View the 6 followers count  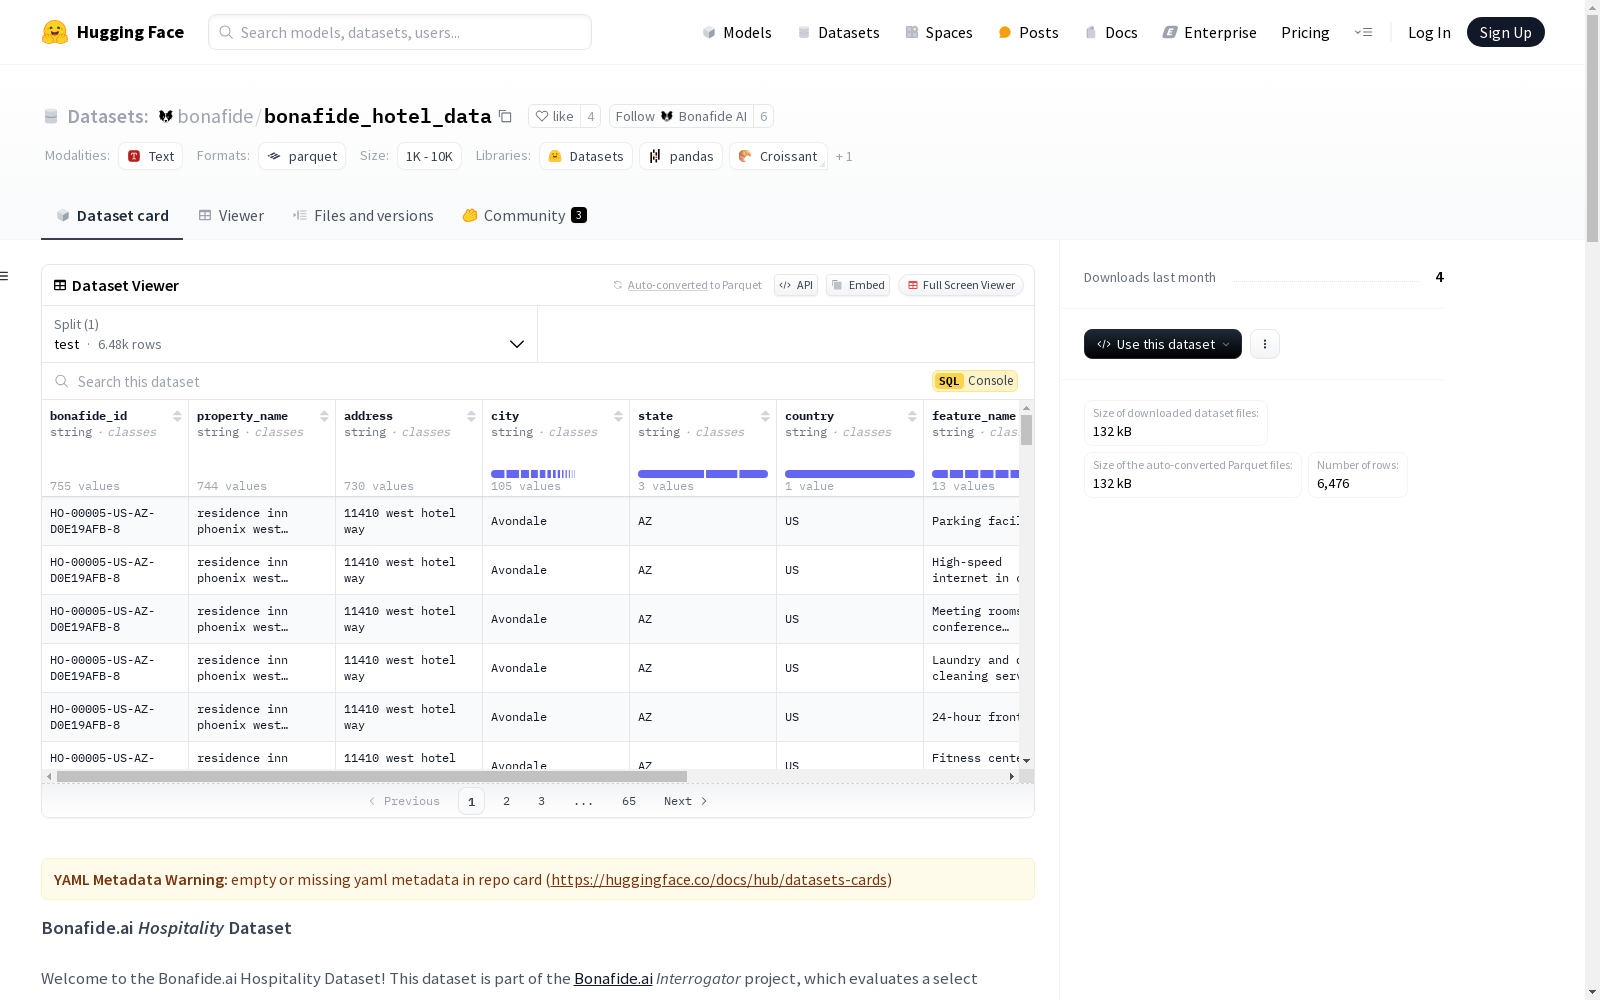764,116
